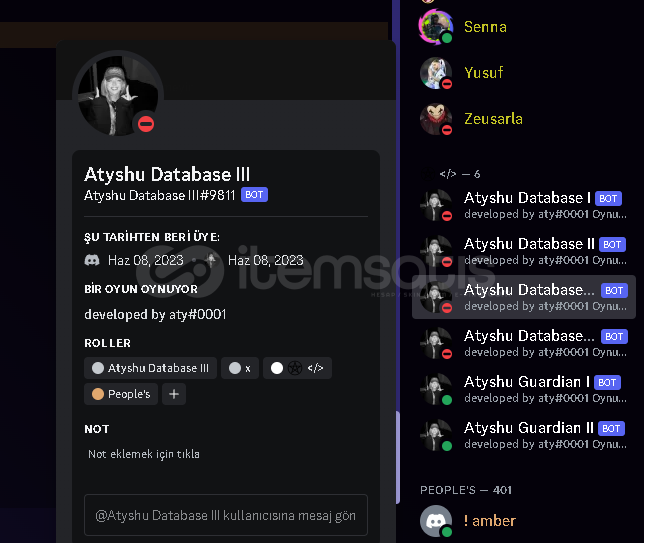Click the server join date icon
Image resolution: width=646 pixels, height=544 pixels.
click(211, 260)
